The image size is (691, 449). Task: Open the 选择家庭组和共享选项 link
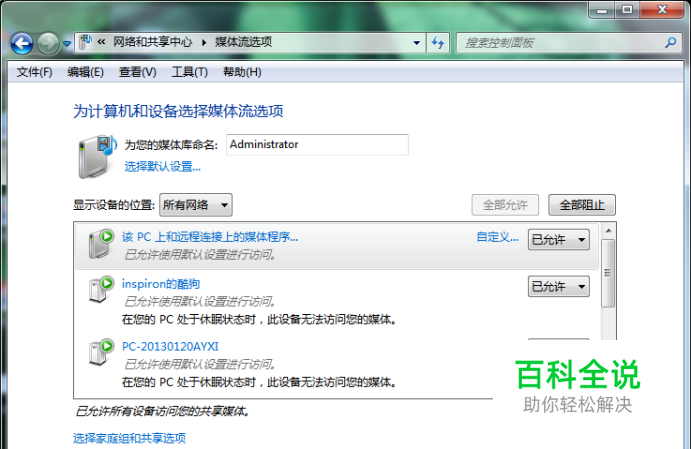click(x=130, y=438)
